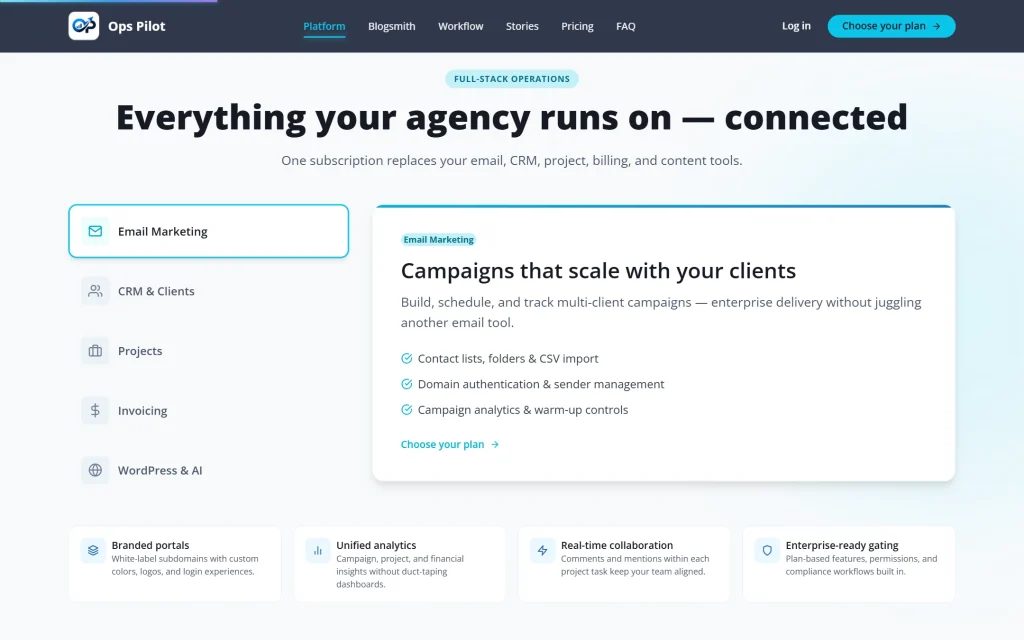
Task: Click the shield icon on Enterprise-ready gating
Action: [x=767, y=551]
